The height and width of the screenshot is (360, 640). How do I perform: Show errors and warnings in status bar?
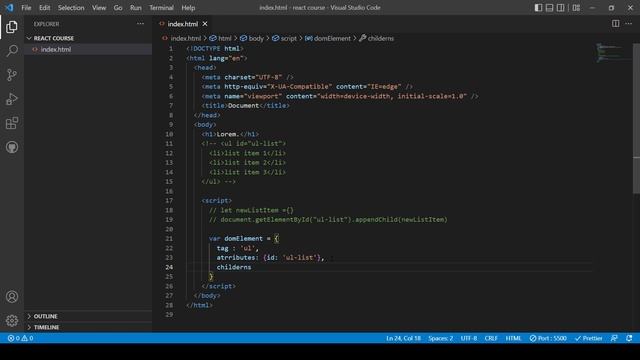click(x=20, y=338)
